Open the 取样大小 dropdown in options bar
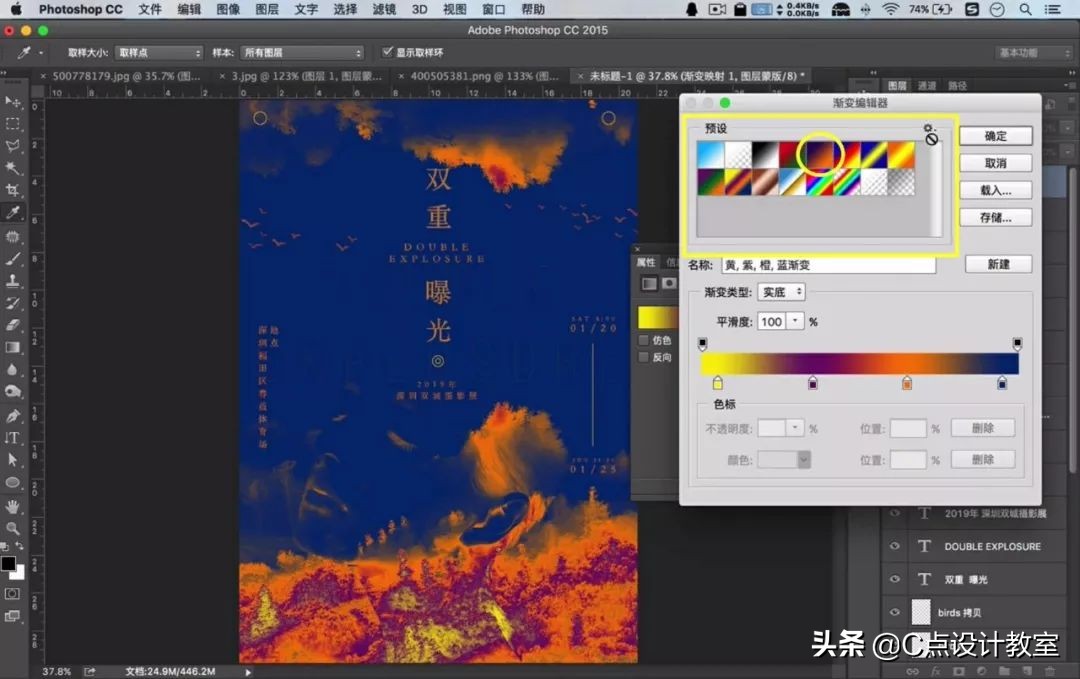 (x=160, y=52)
